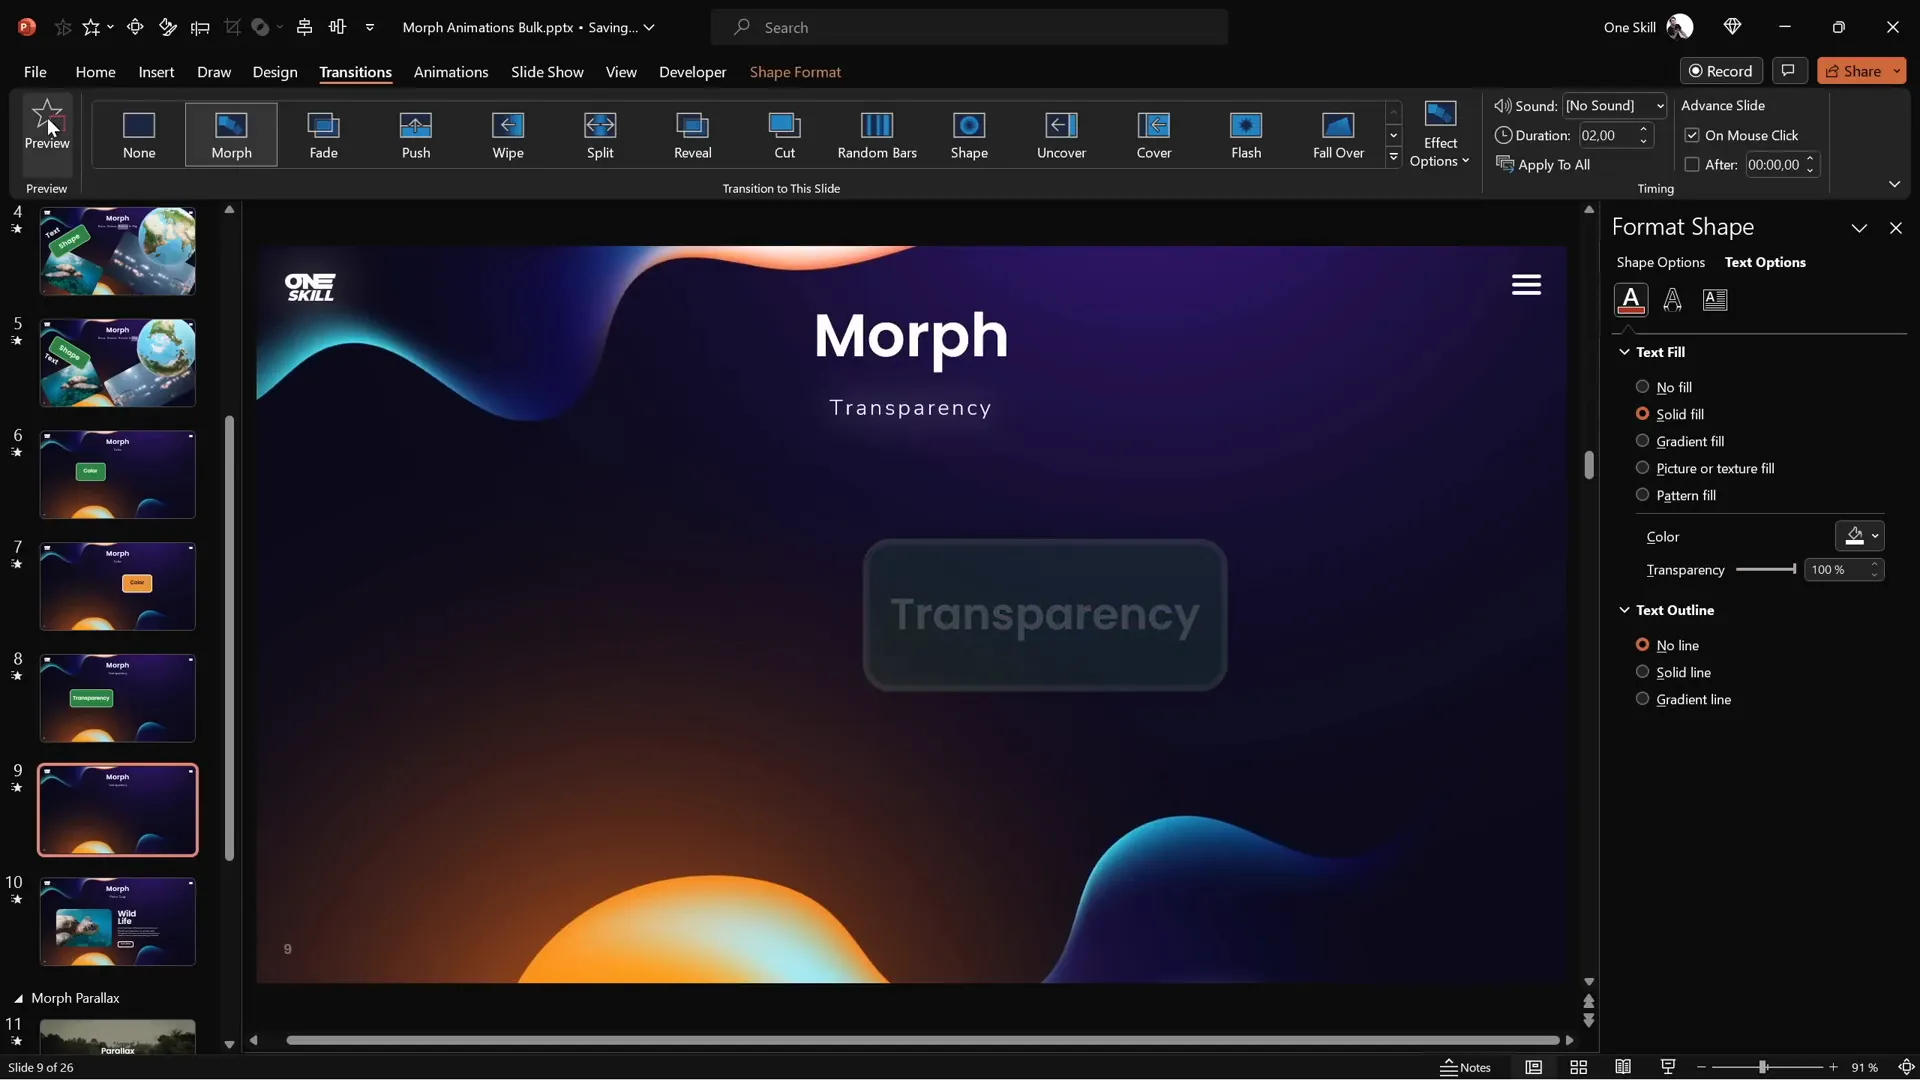Click the Transparency slider

tap(1766, 569)
